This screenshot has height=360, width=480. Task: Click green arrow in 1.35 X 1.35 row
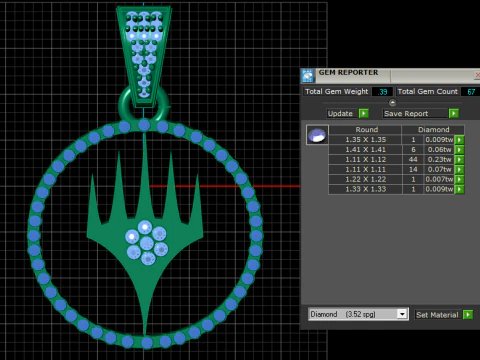[x=459, y=140]
